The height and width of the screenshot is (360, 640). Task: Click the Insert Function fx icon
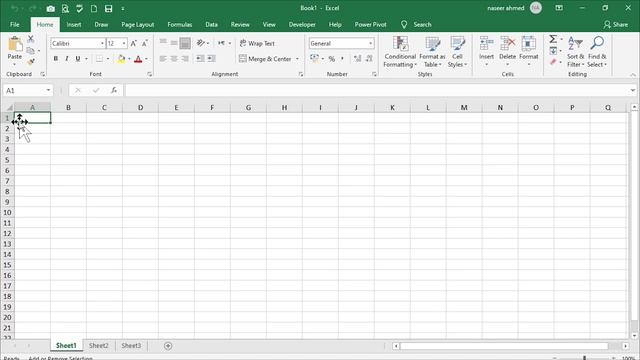(114, 90)
